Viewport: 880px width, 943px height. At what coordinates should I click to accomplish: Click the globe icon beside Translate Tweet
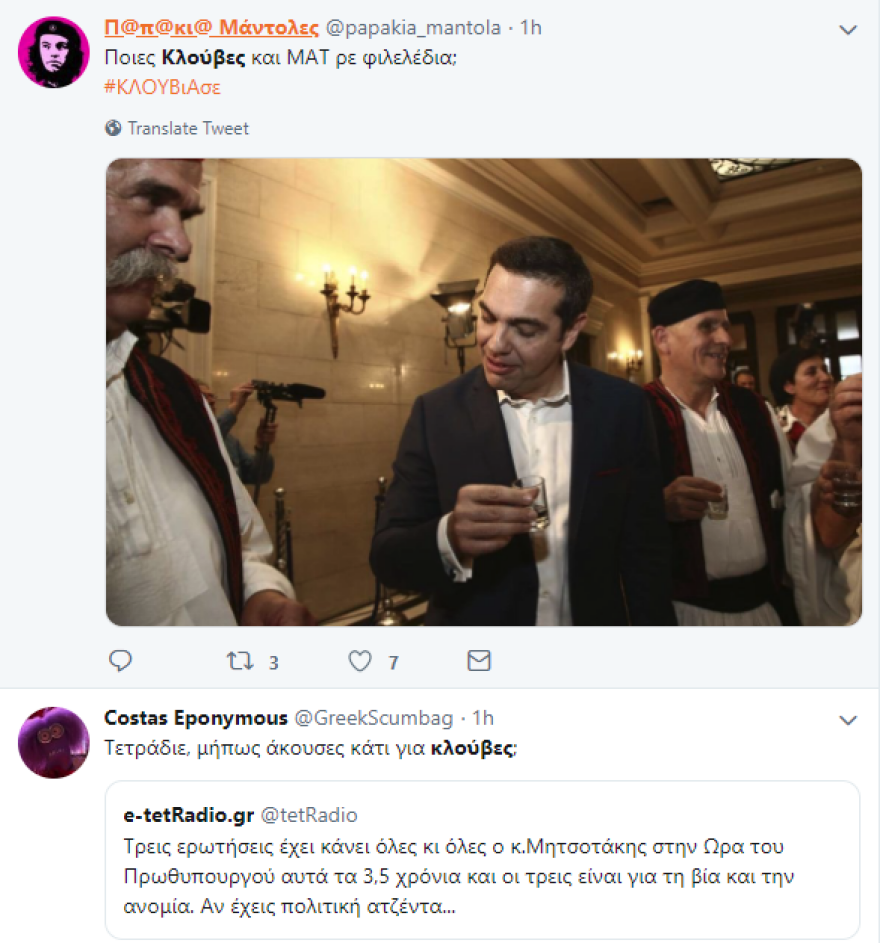113,128
